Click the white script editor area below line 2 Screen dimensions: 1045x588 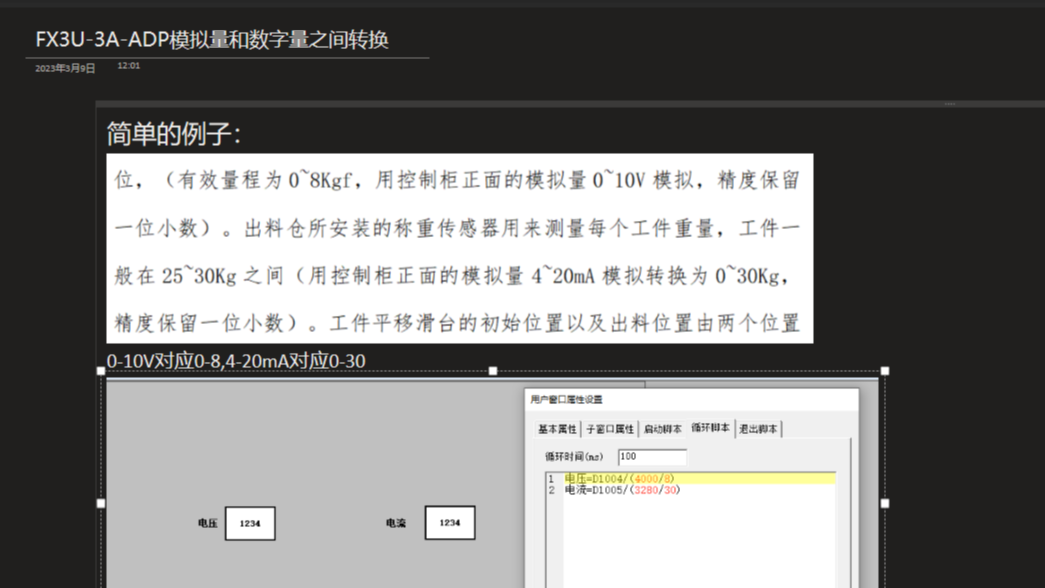660,530
